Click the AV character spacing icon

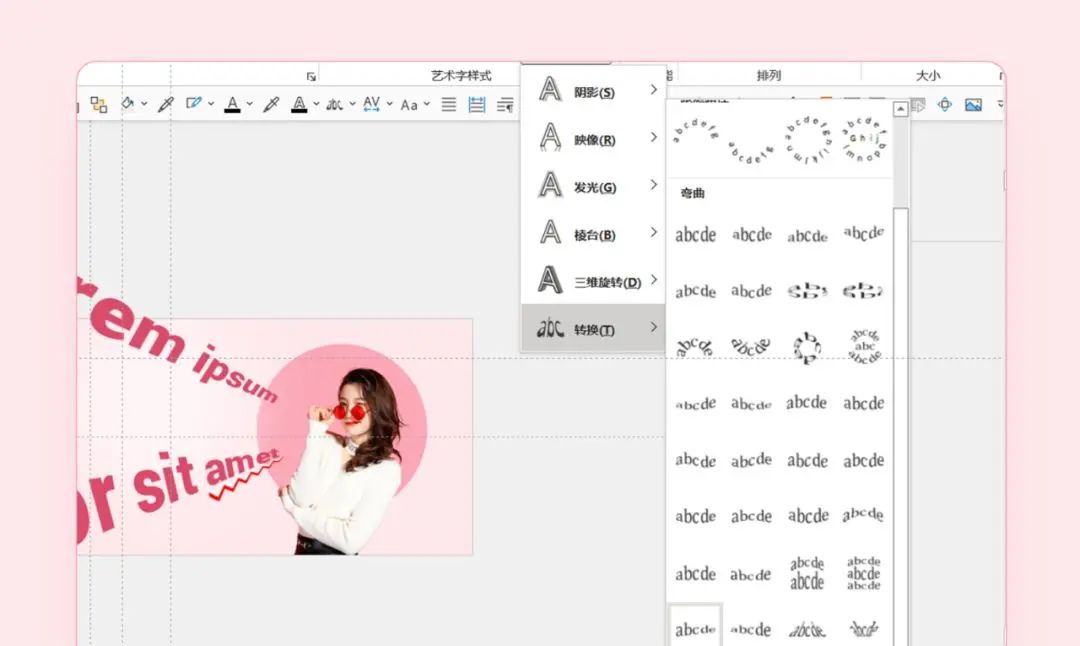coord(371,104)
